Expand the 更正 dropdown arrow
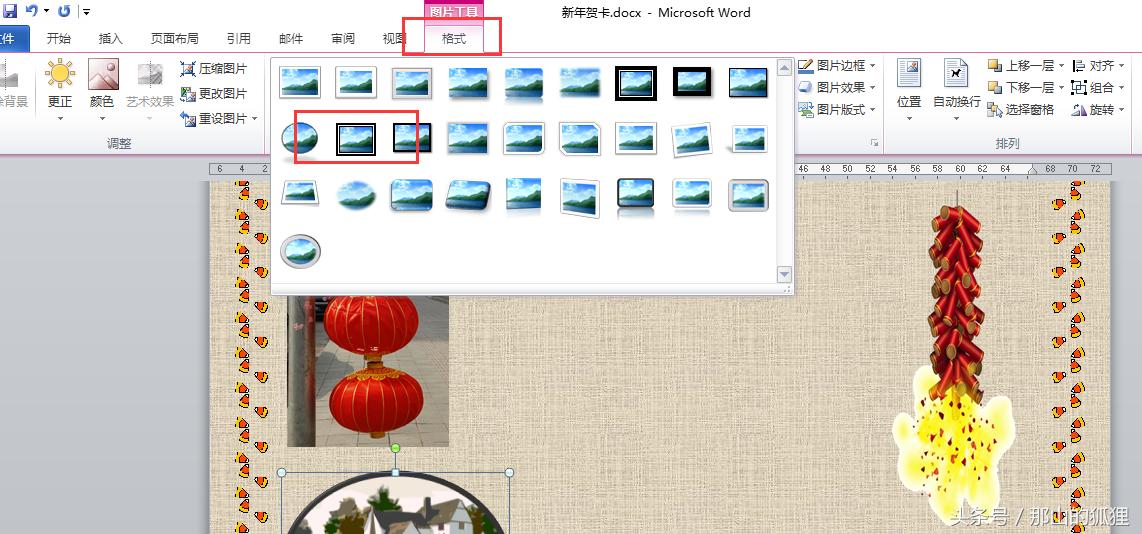 [x=60, y=118]
